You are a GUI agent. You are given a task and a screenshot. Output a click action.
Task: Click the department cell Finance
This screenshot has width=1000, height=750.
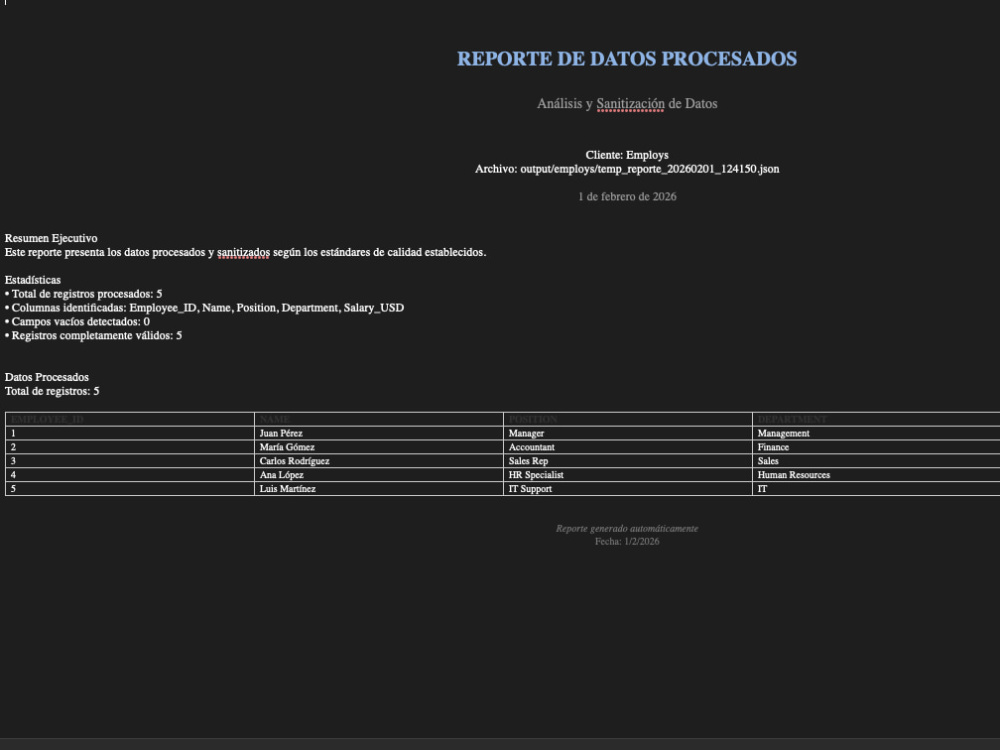[x=876, y=447]
